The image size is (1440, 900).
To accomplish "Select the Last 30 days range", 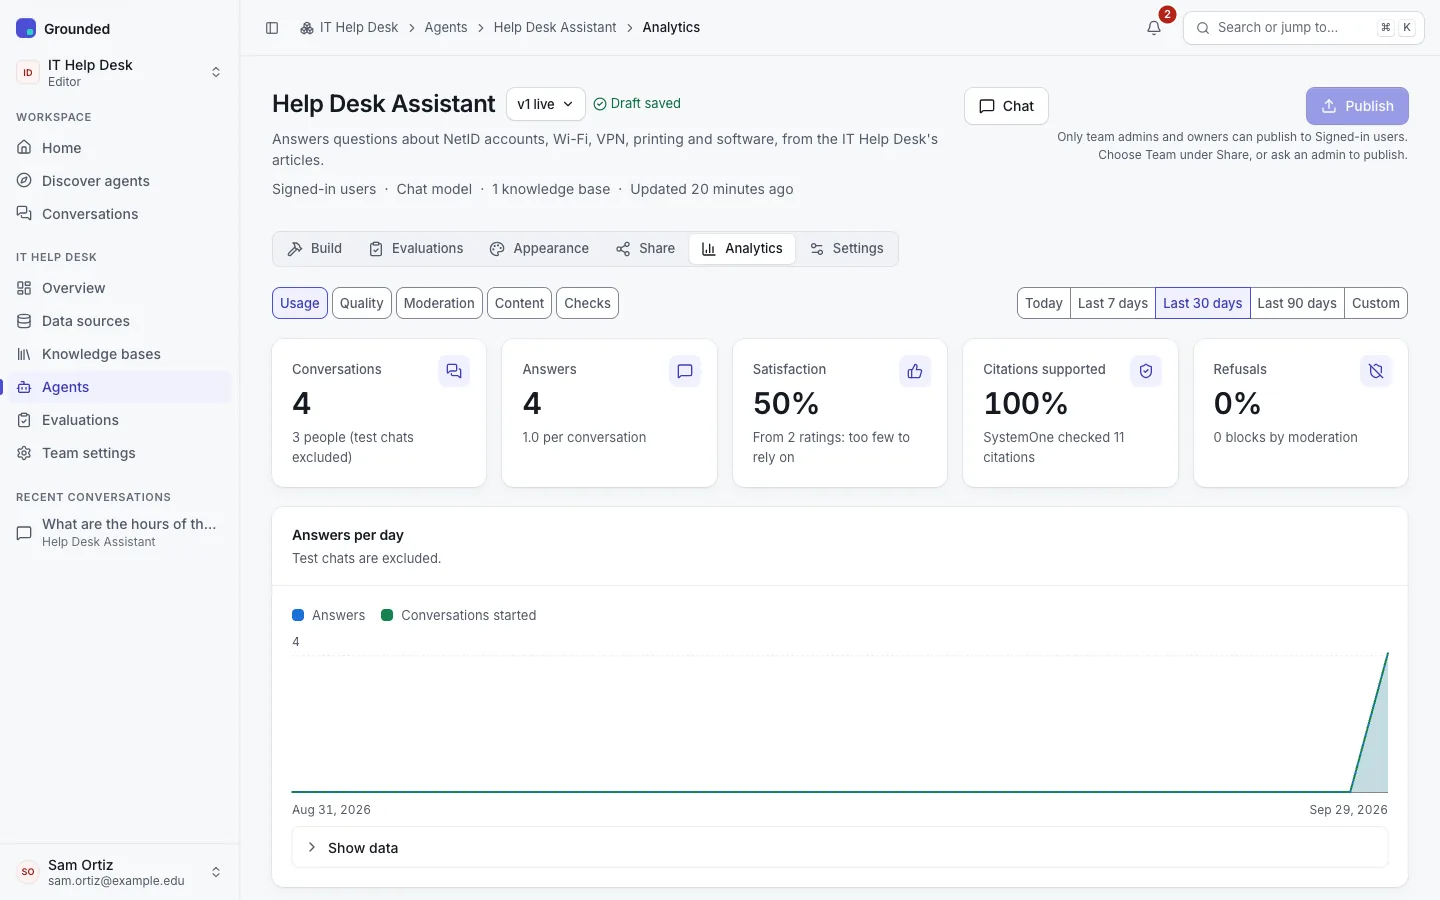I will point(1203,303).
